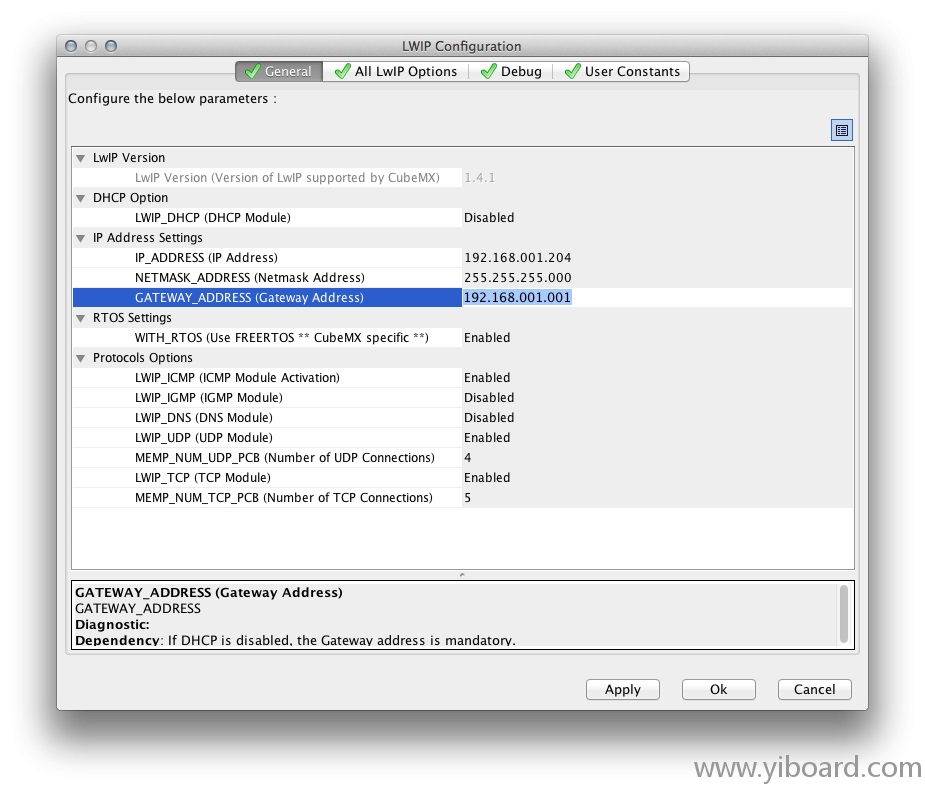
Task: Click the description panel scrollbar
Action: 844,614
